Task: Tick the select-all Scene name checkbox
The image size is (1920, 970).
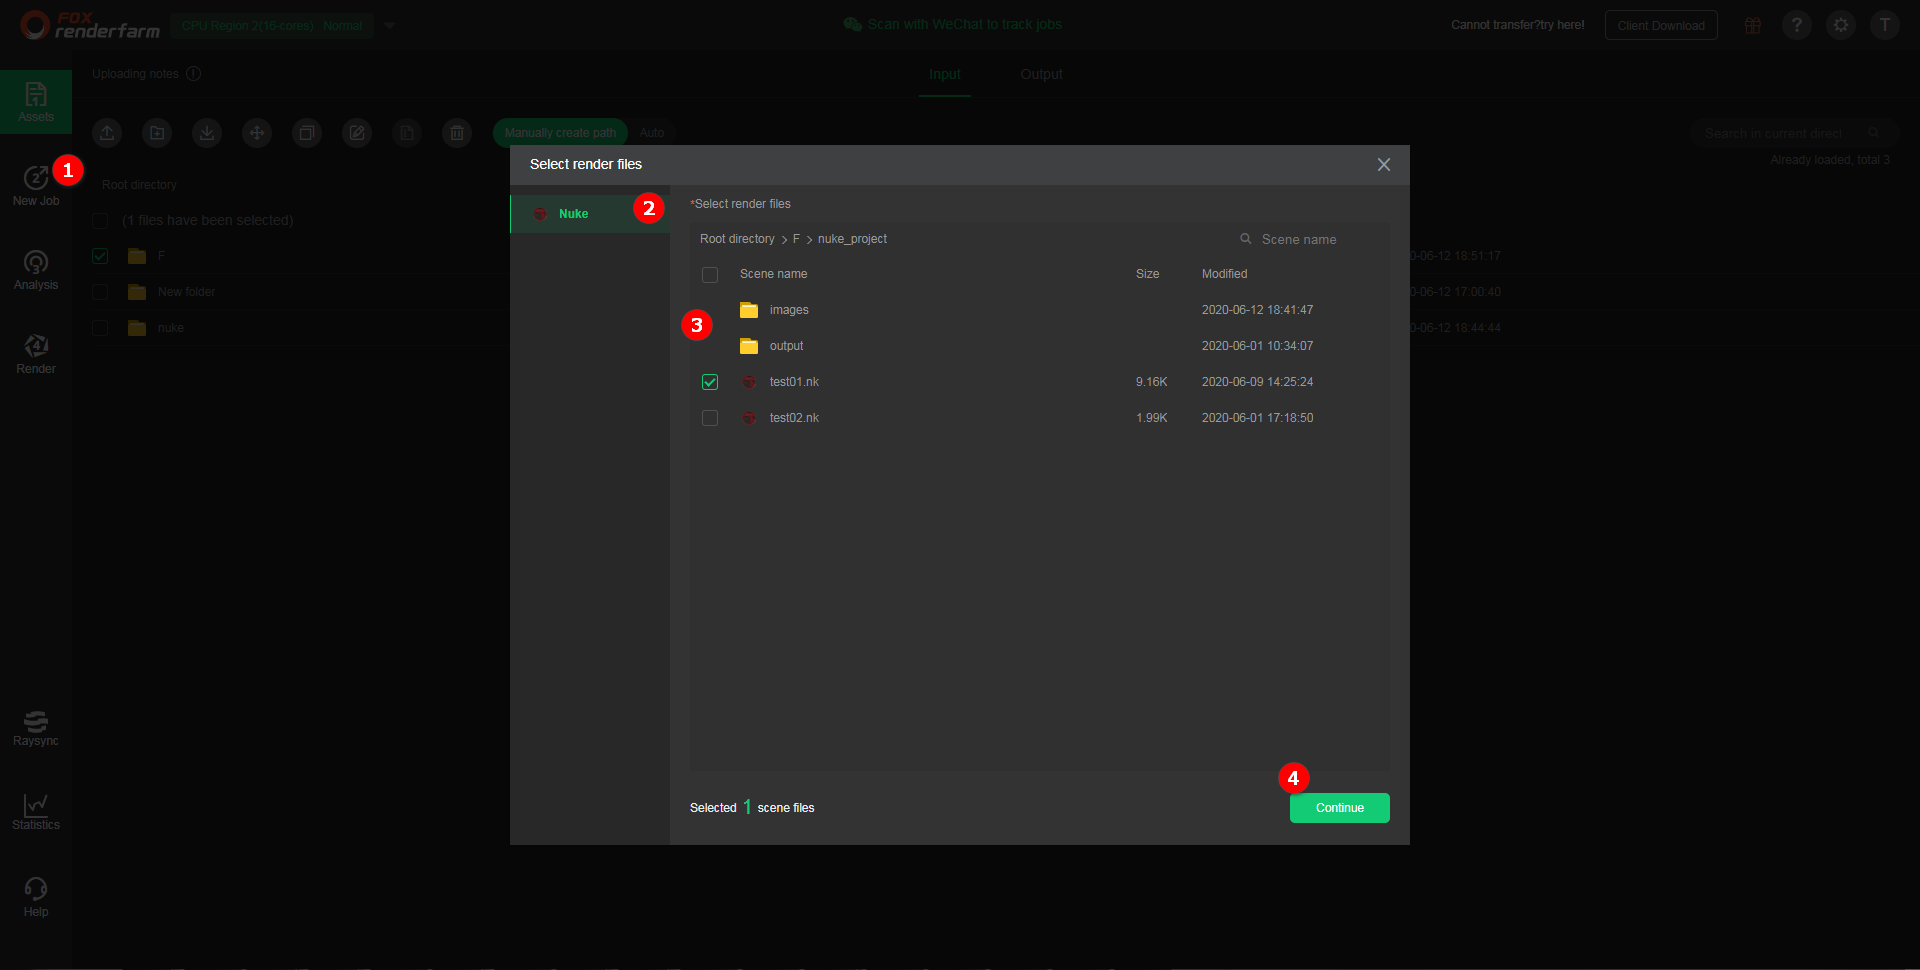Action: [x=710, y=274]
